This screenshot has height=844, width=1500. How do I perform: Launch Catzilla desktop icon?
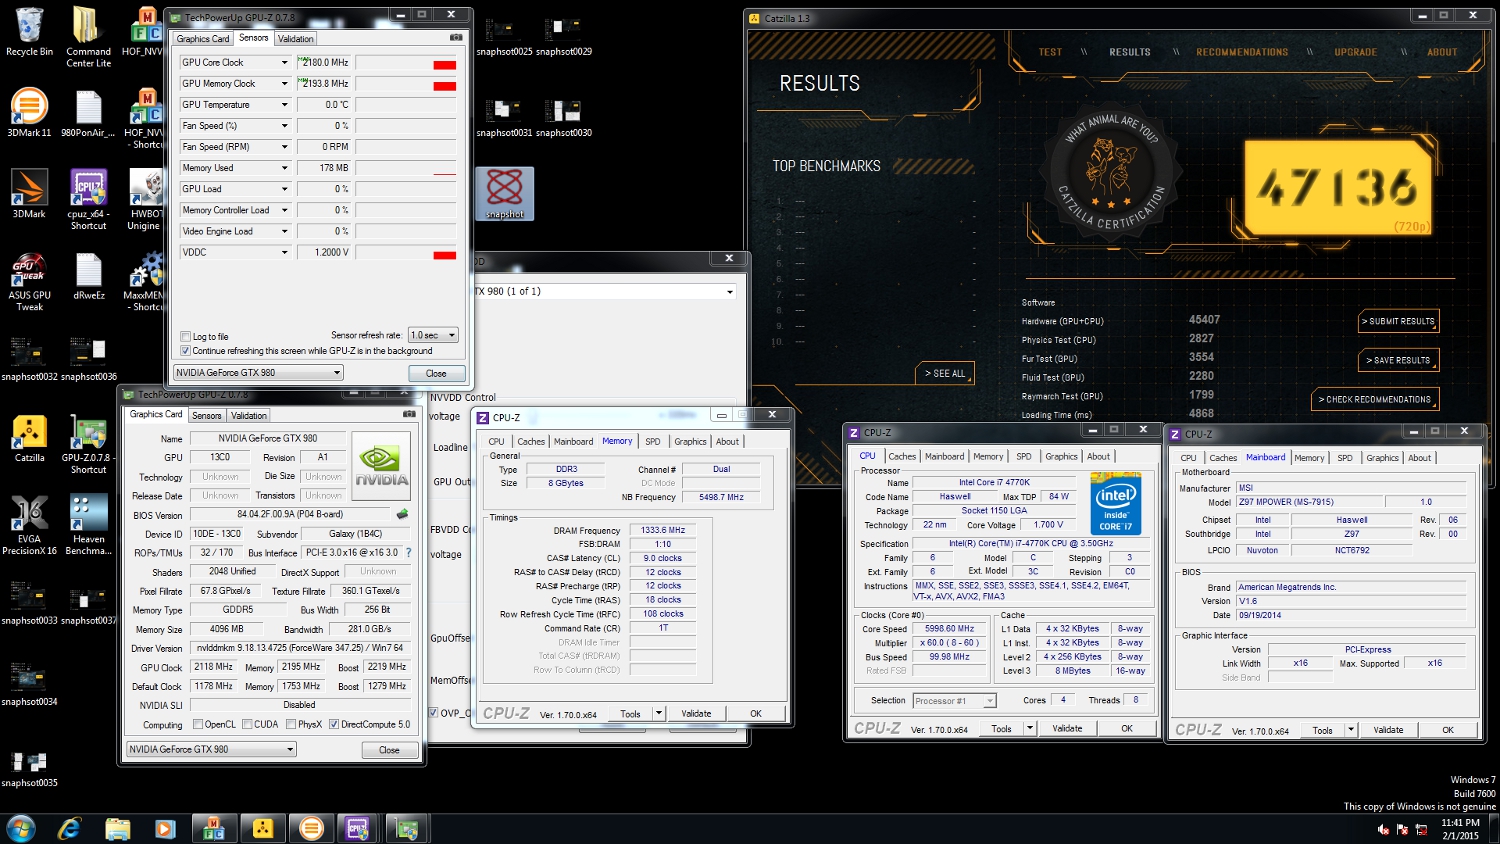(29, 438)
